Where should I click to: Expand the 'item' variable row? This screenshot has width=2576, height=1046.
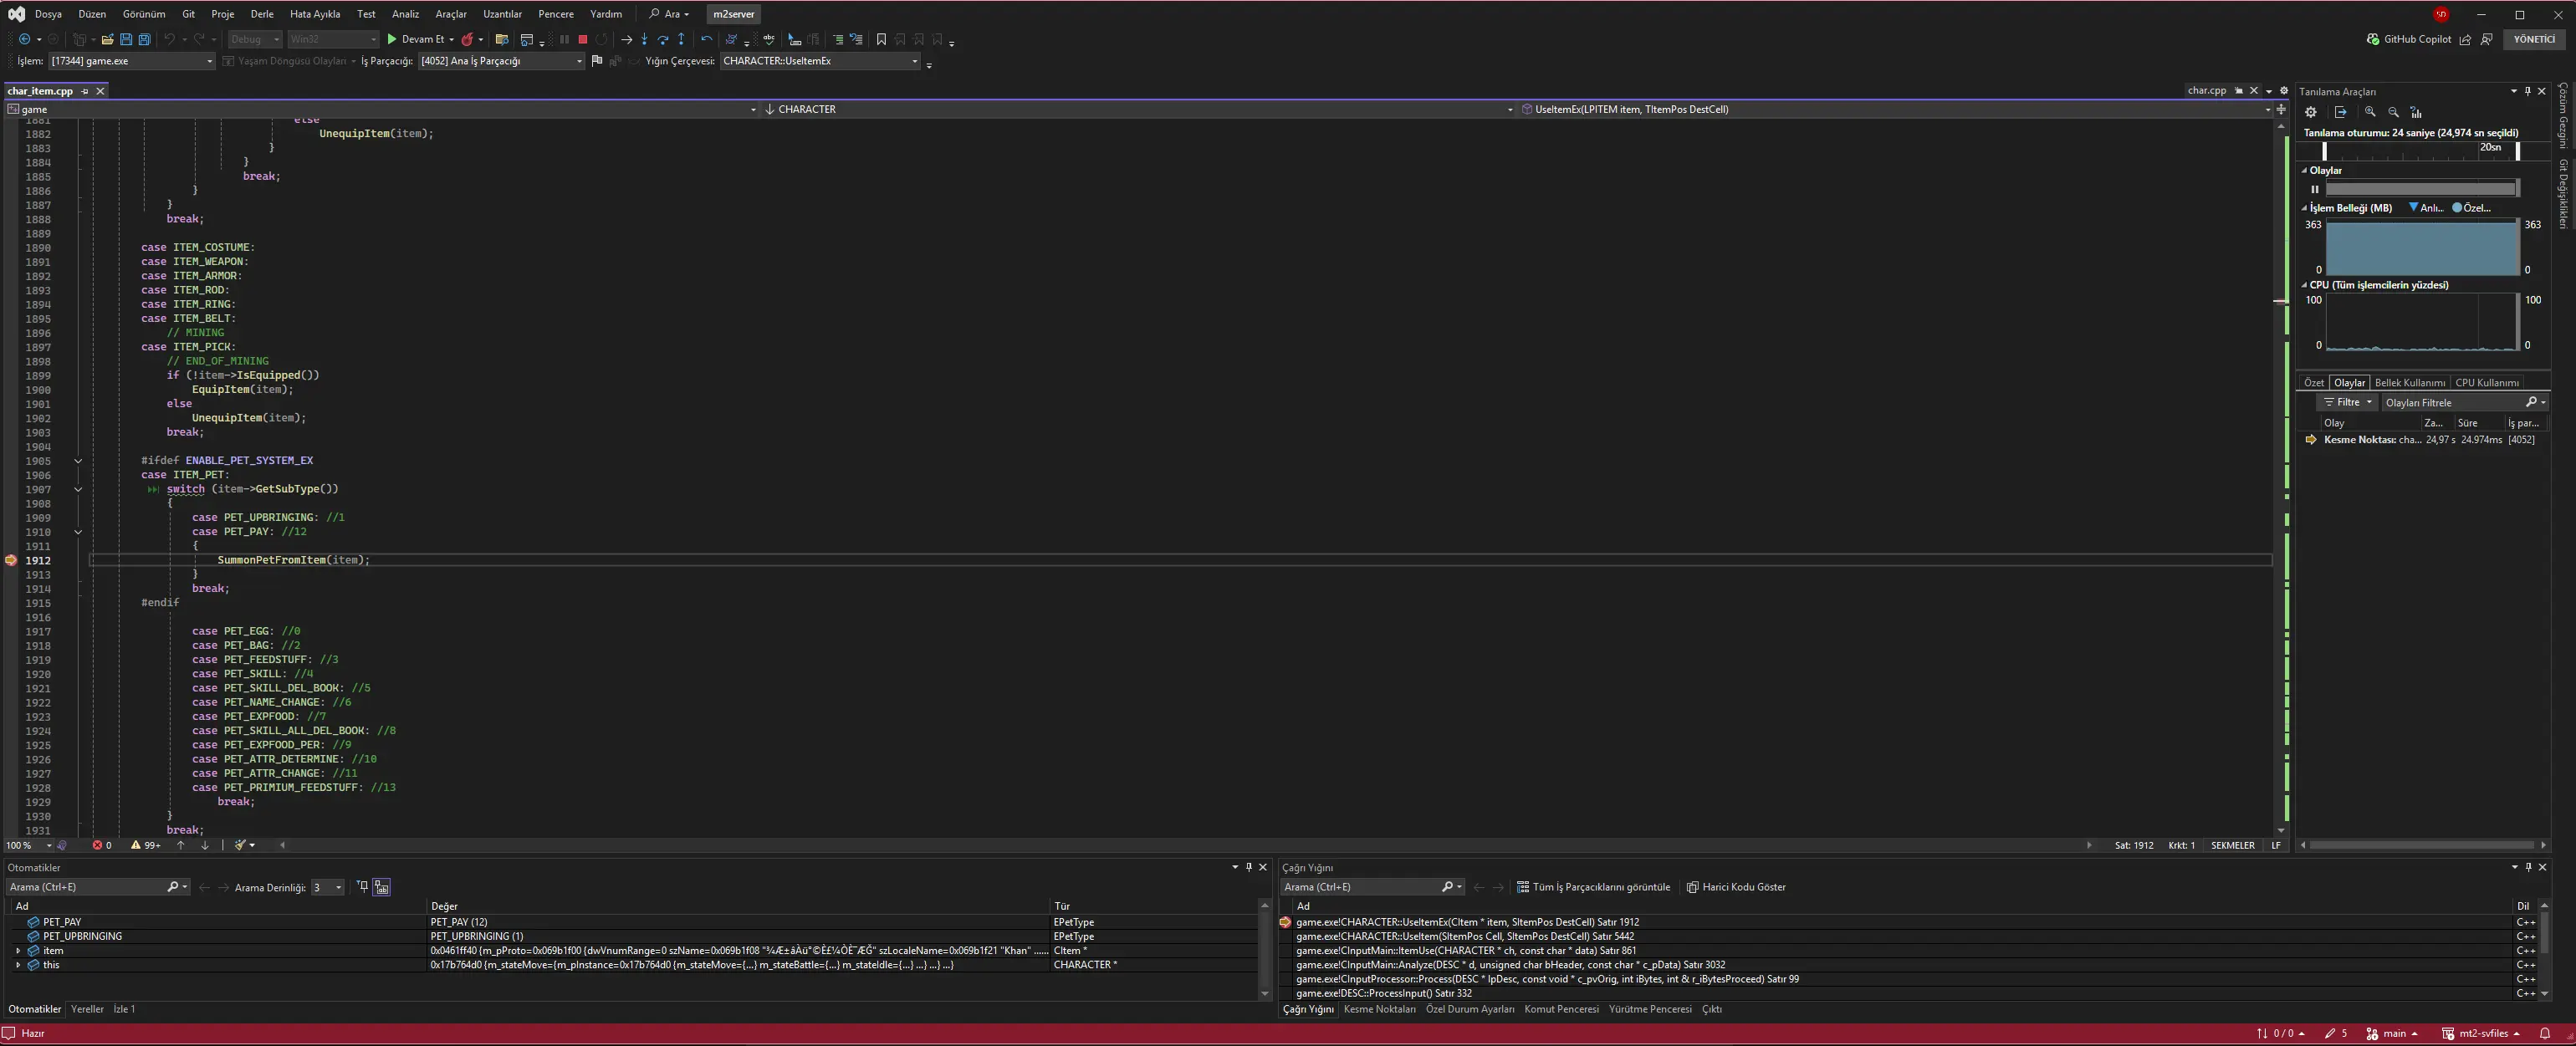tap(18, 951)
